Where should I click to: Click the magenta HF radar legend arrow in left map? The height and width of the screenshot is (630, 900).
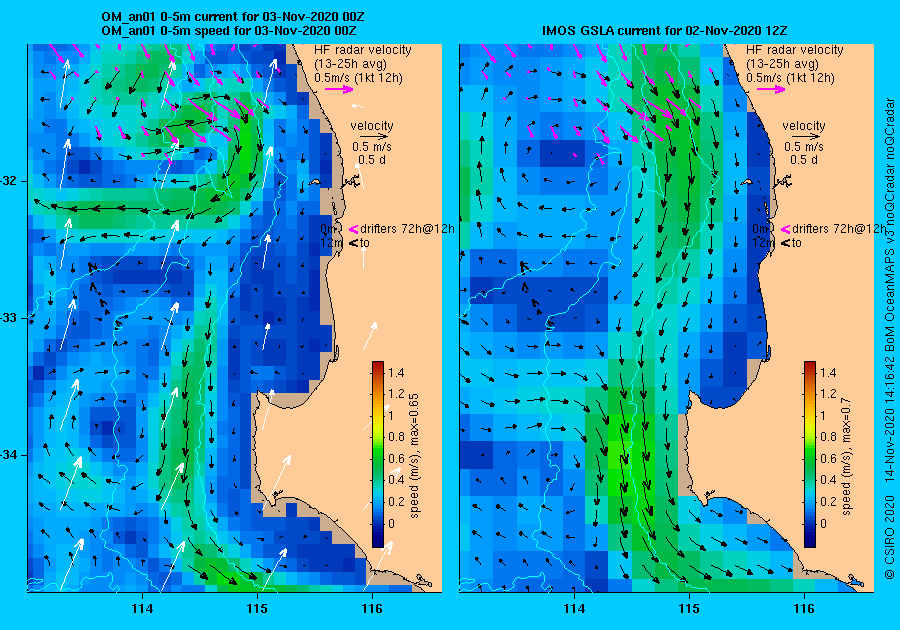click(x=339, y=89)
